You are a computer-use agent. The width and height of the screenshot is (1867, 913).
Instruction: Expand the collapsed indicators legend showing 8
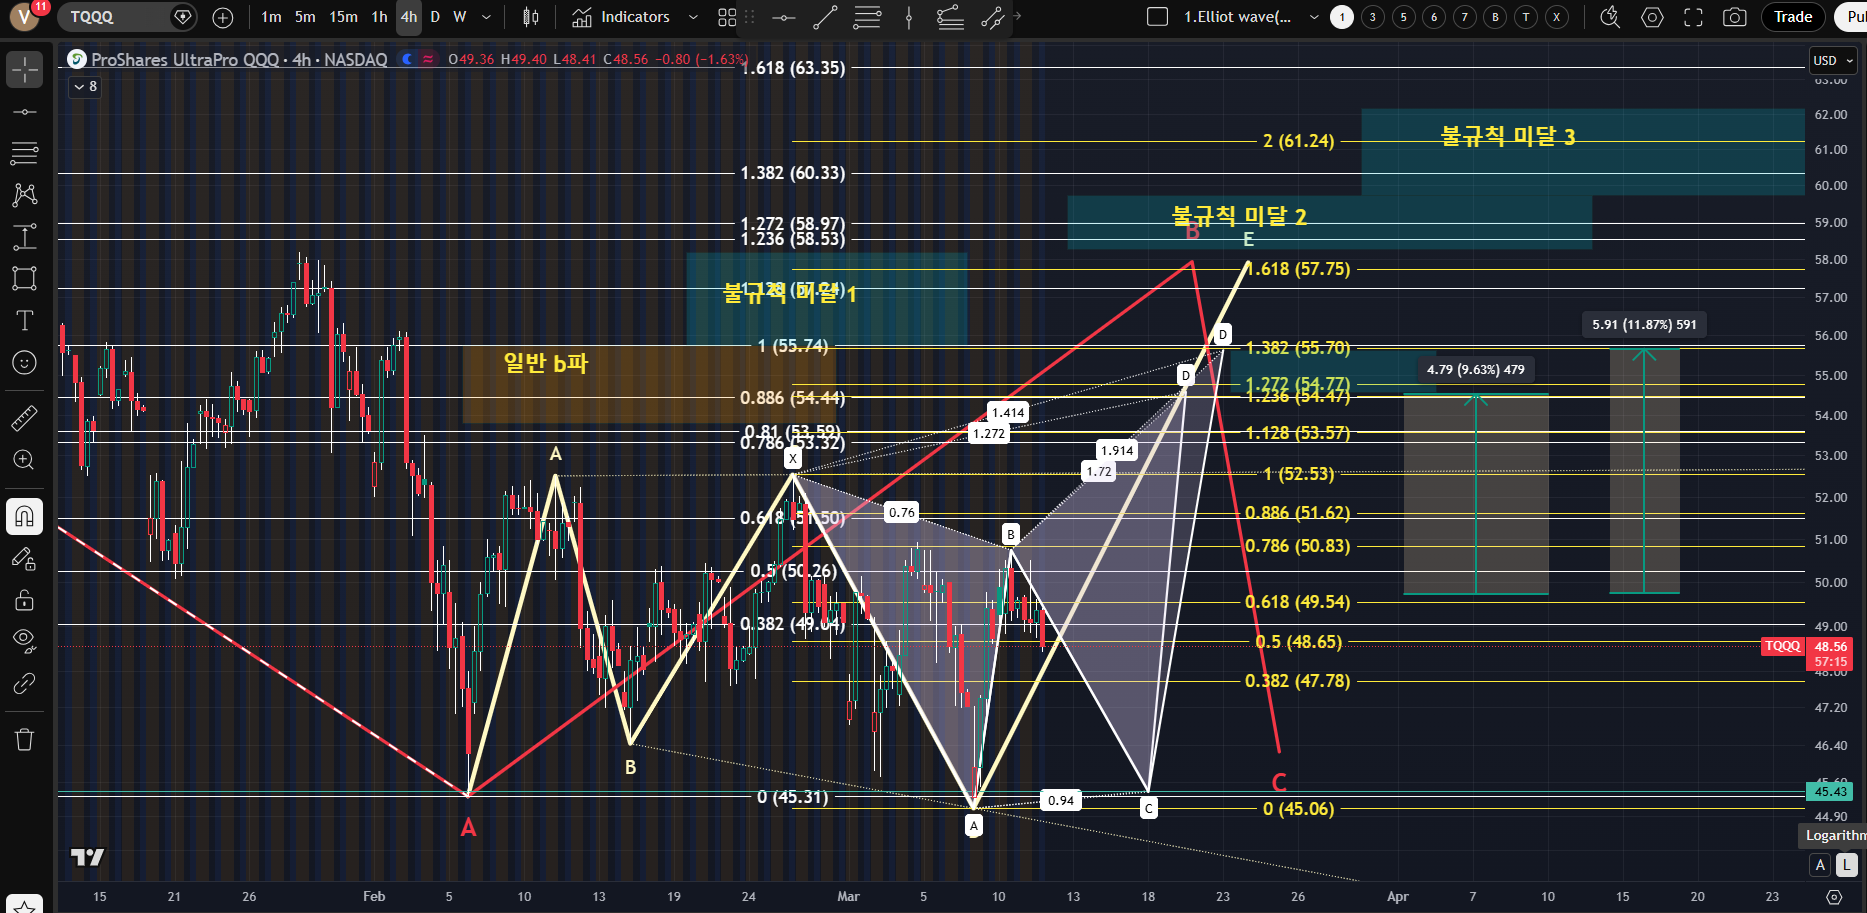(85, 87)
